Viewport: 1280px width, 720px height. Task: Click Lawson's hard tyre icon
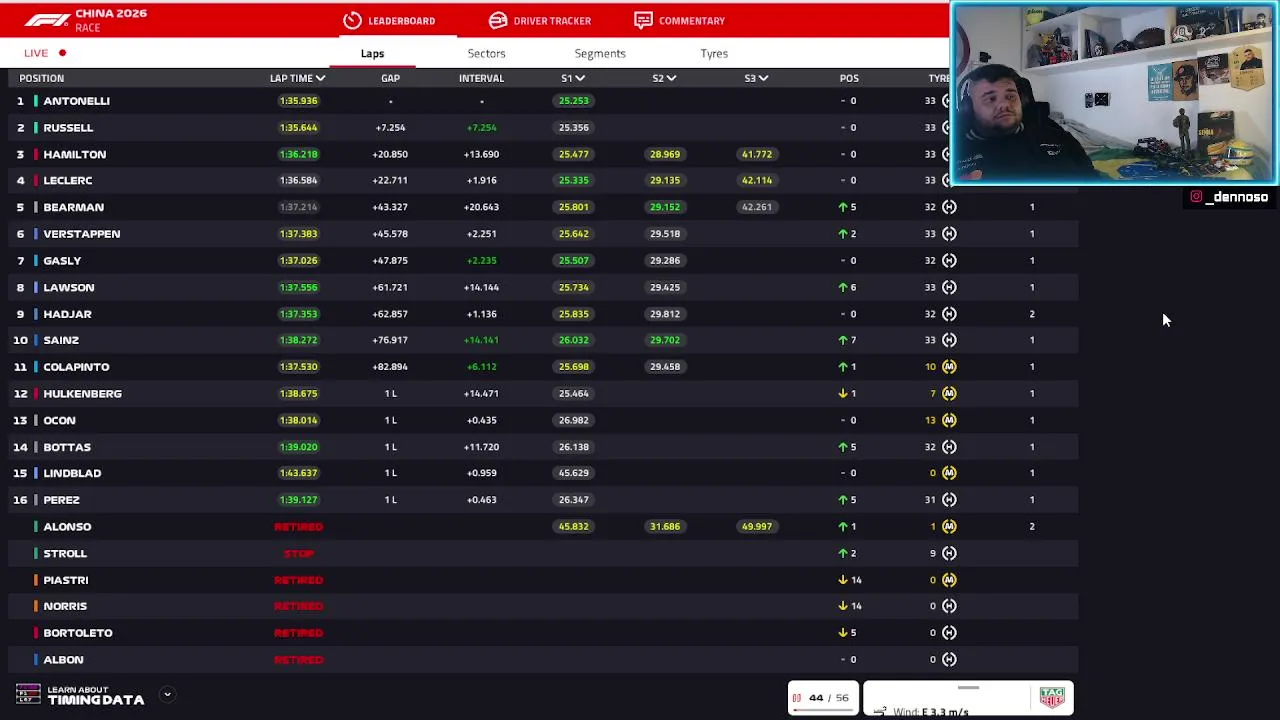(949, 287)
